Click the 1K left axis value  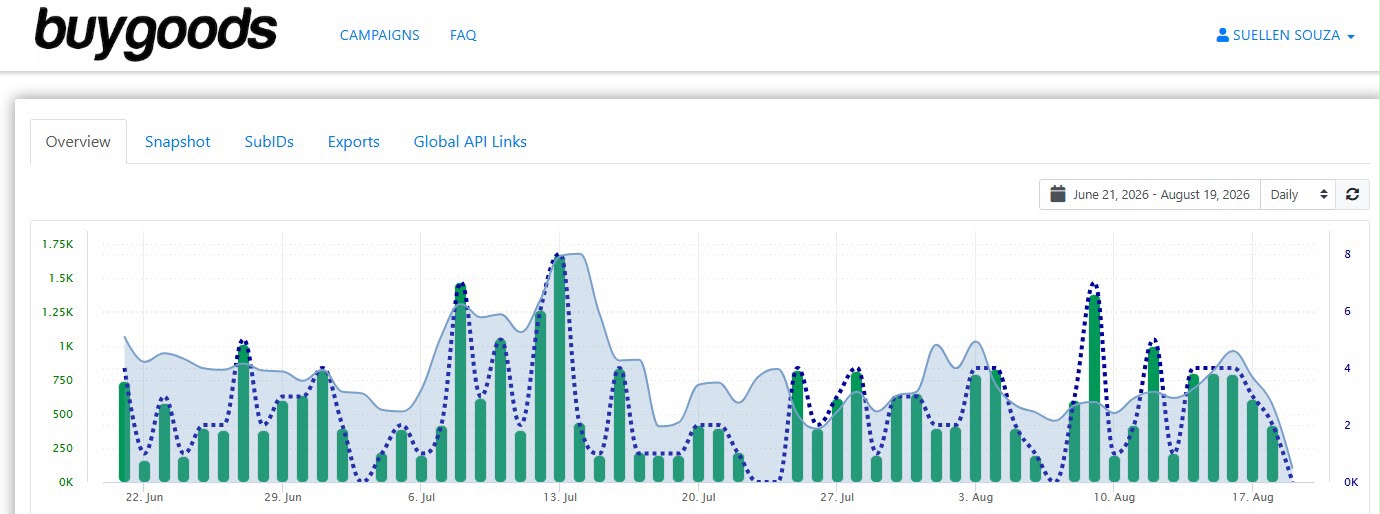point(65,346)
